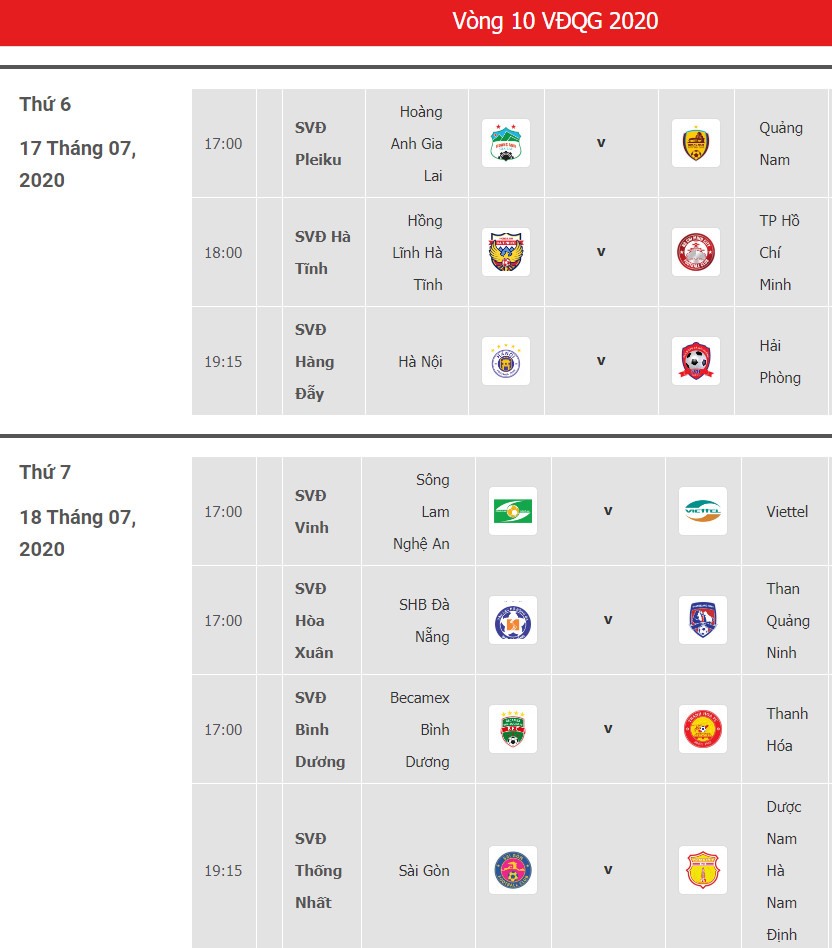Select the Thanh Hóa red club badge
The width and height of the screenshot is (832, 948).
click(703, 729)
